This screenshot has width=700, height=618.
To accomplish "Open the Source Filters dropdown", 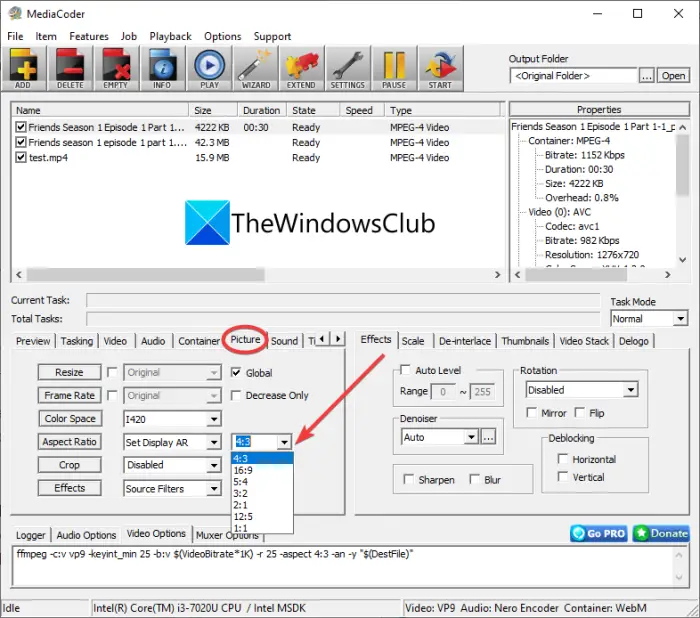I will click(x=172, y=489).
